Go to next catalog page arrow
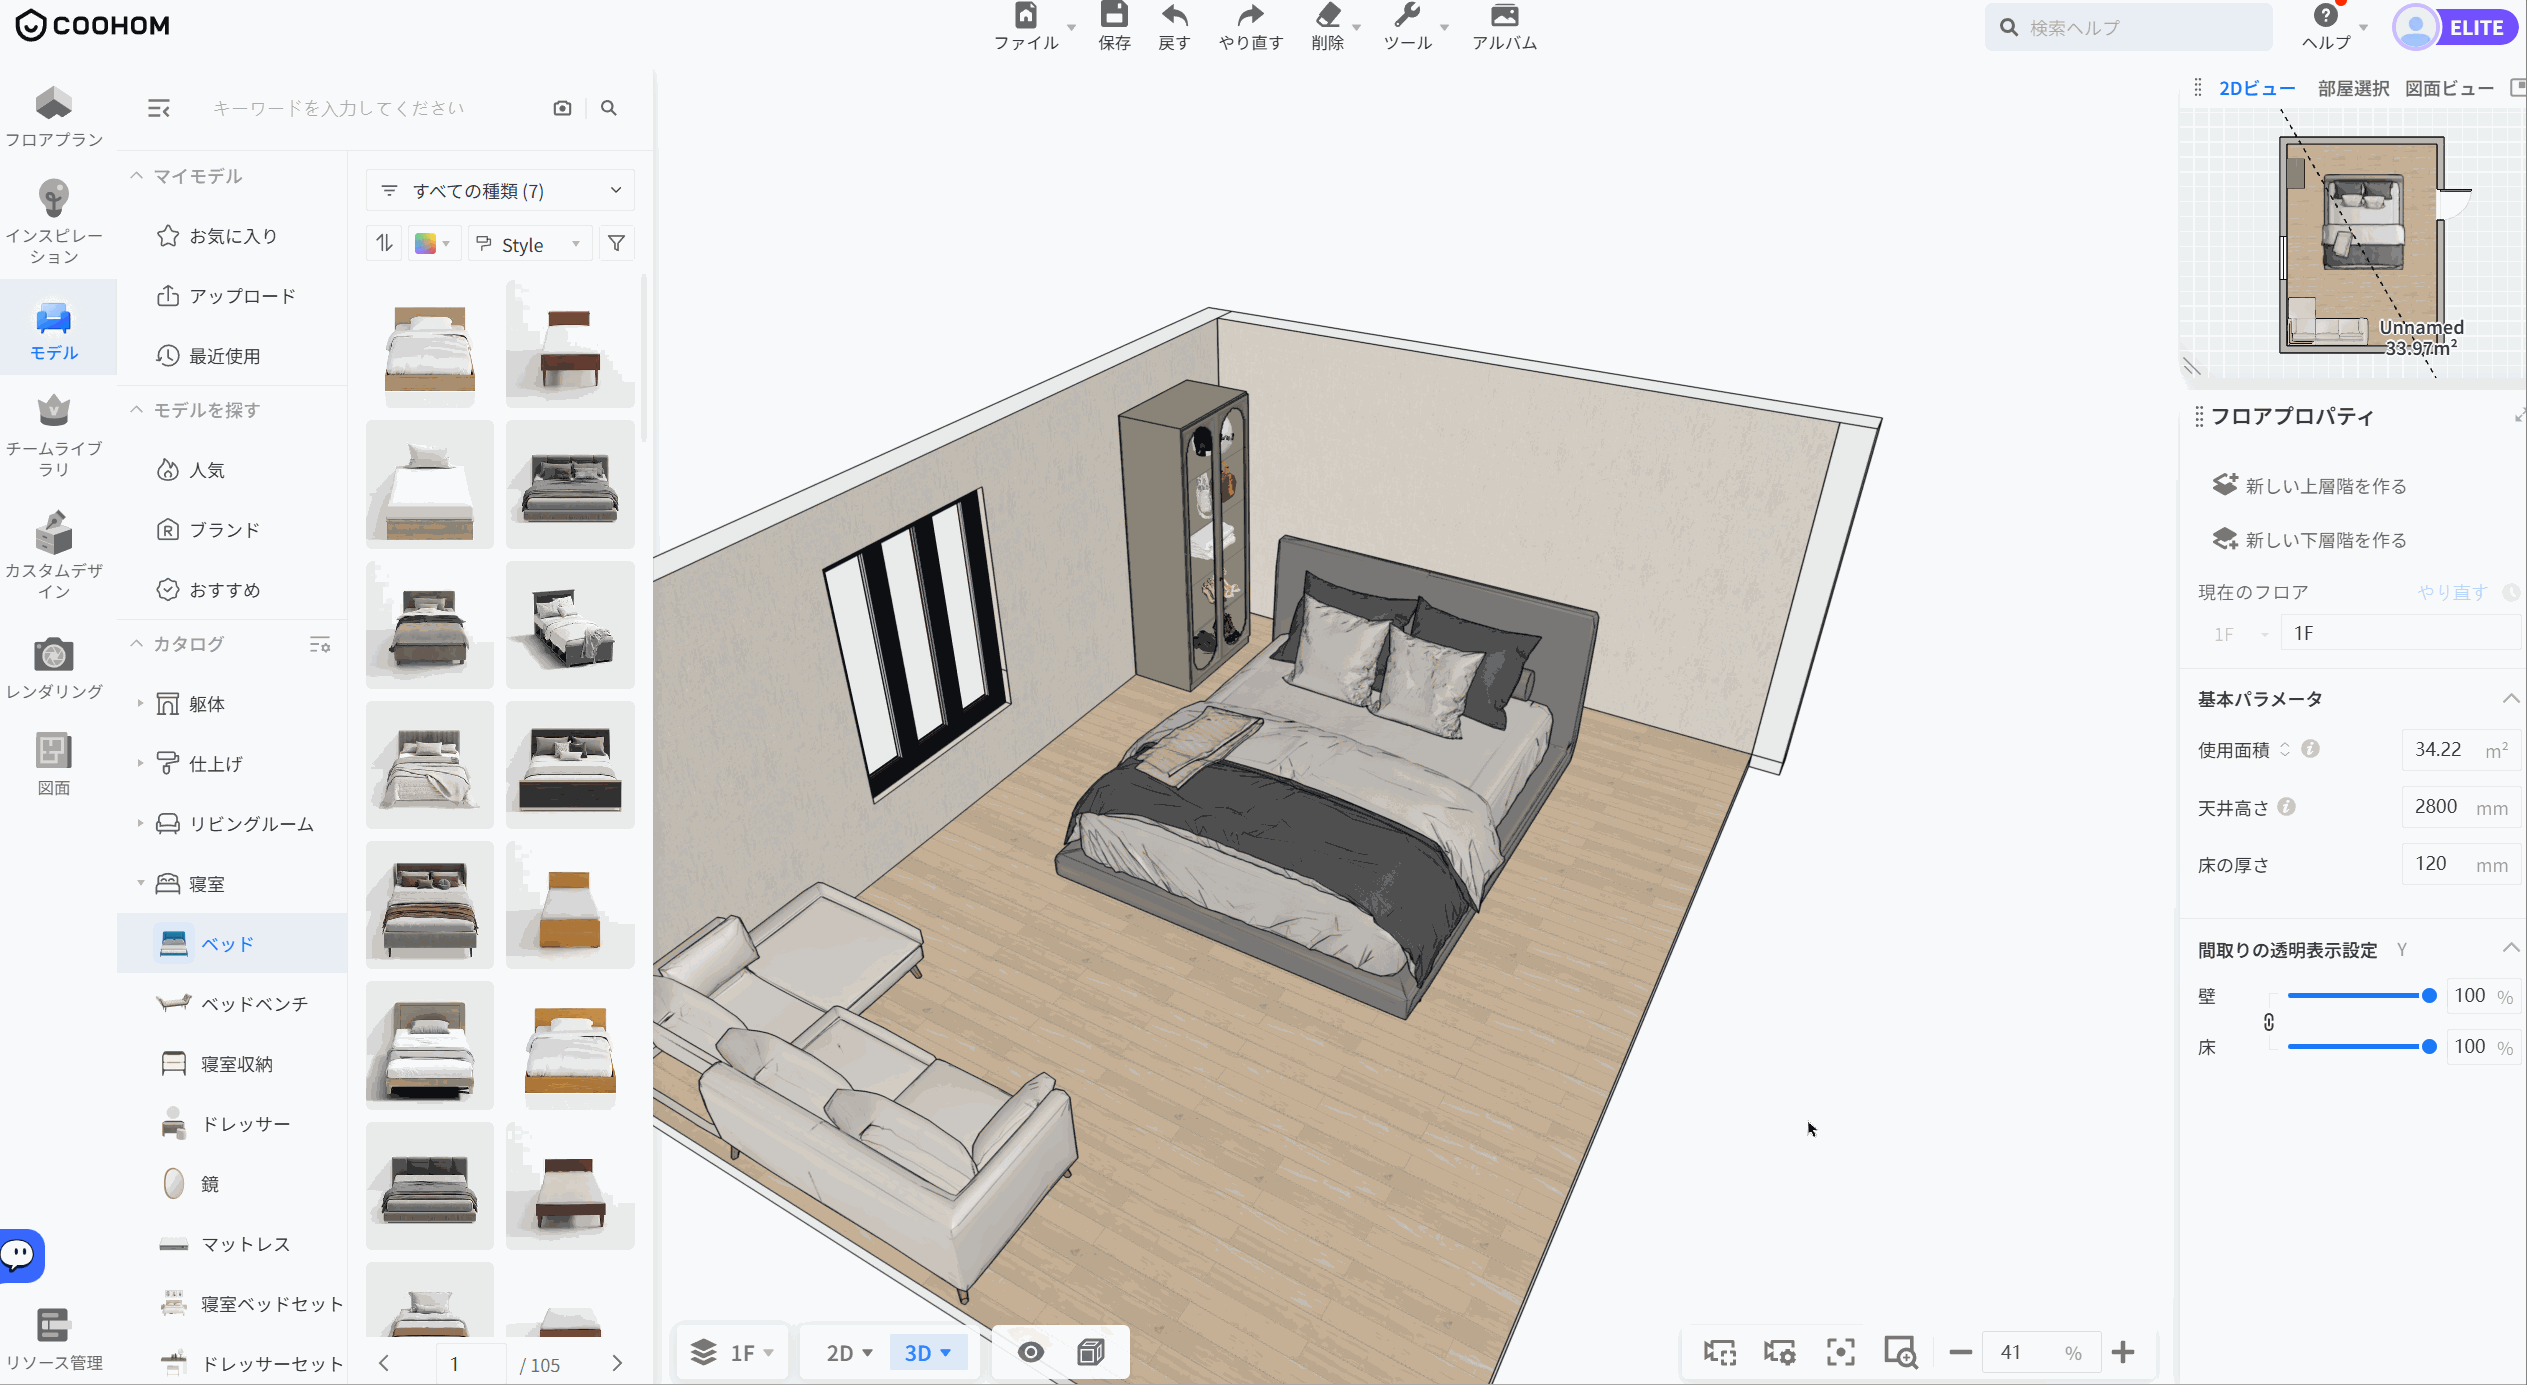Screen dimensions: 2527x1385 (x=617, y=1363)
